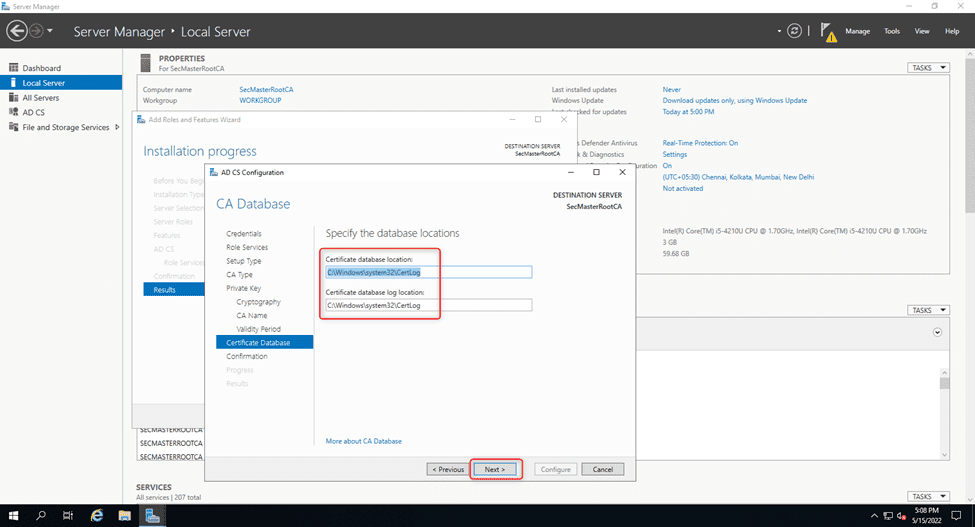This screenshot has width=975, height=527.
Task: Click the Server Manager back arrow
Action: pos(17,30)
